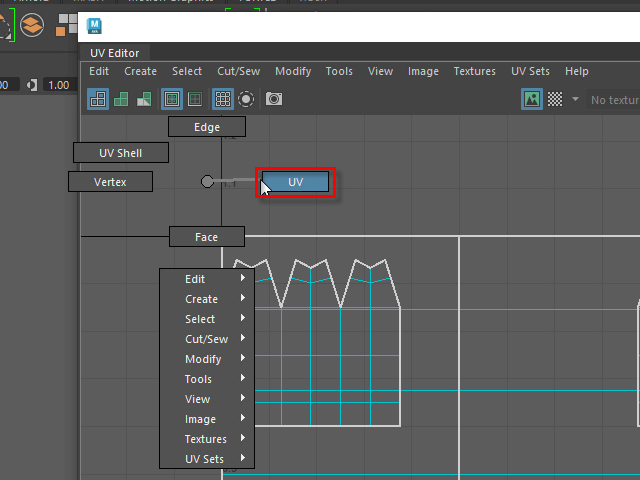This screenshot has height=480, width=640.
Task: Choose UV Shell in the marking menu
Action: click(x=121, y=153)
